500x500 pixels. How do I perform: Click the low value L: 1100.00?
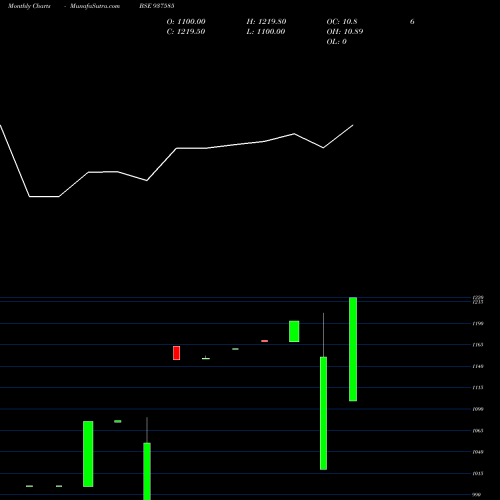tap(266, 32)
